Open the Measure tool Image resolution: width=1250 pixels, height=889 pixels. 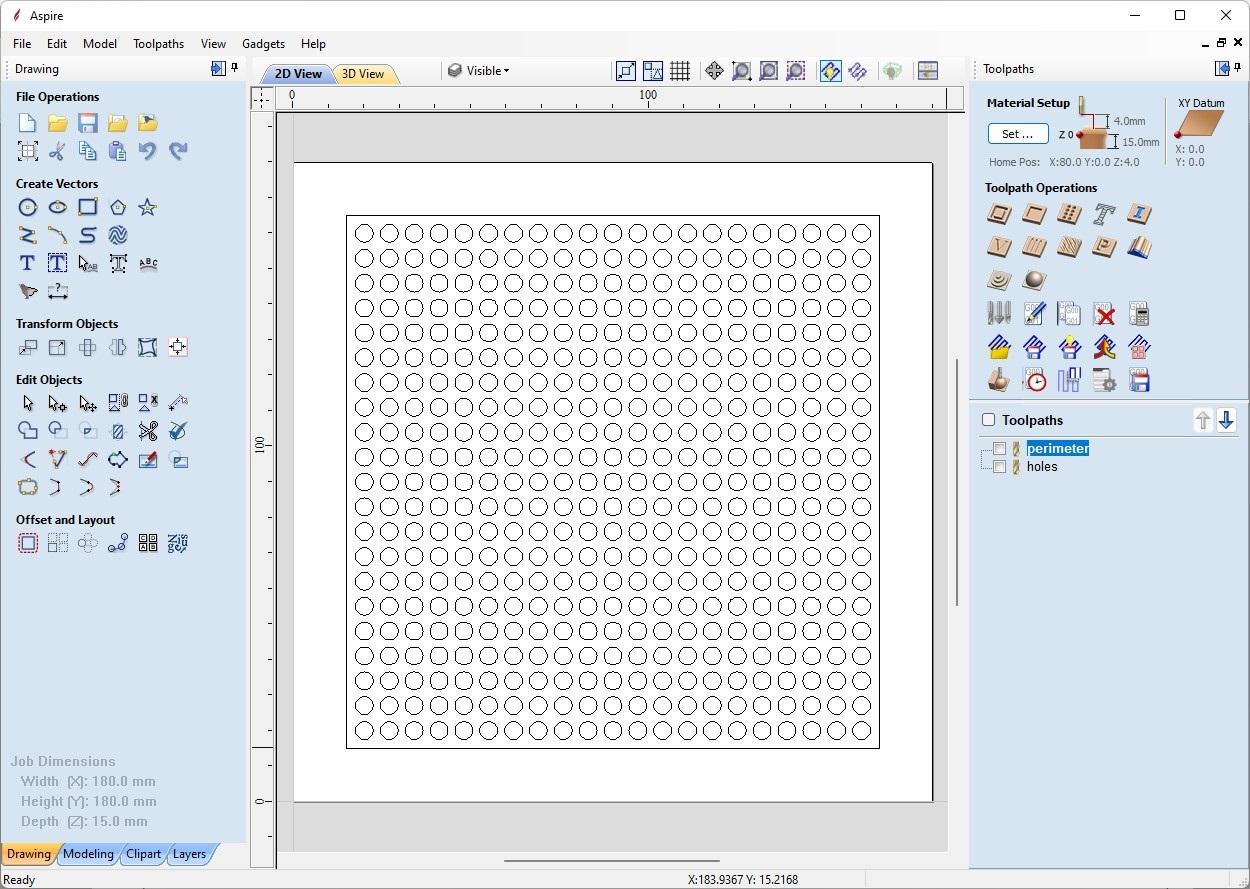point(178,403)
